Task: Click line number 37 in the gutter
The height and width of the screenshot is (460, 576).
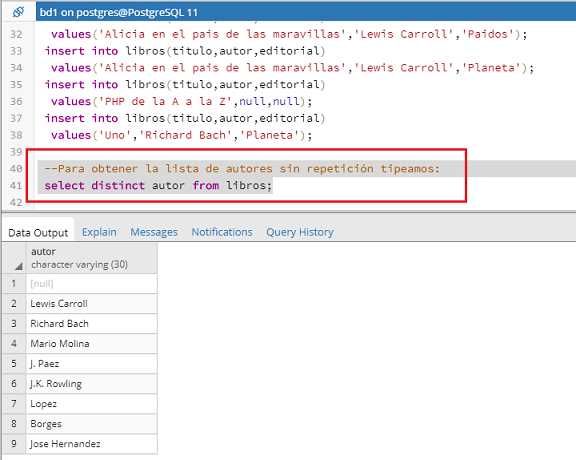Action: coord(16,118)
